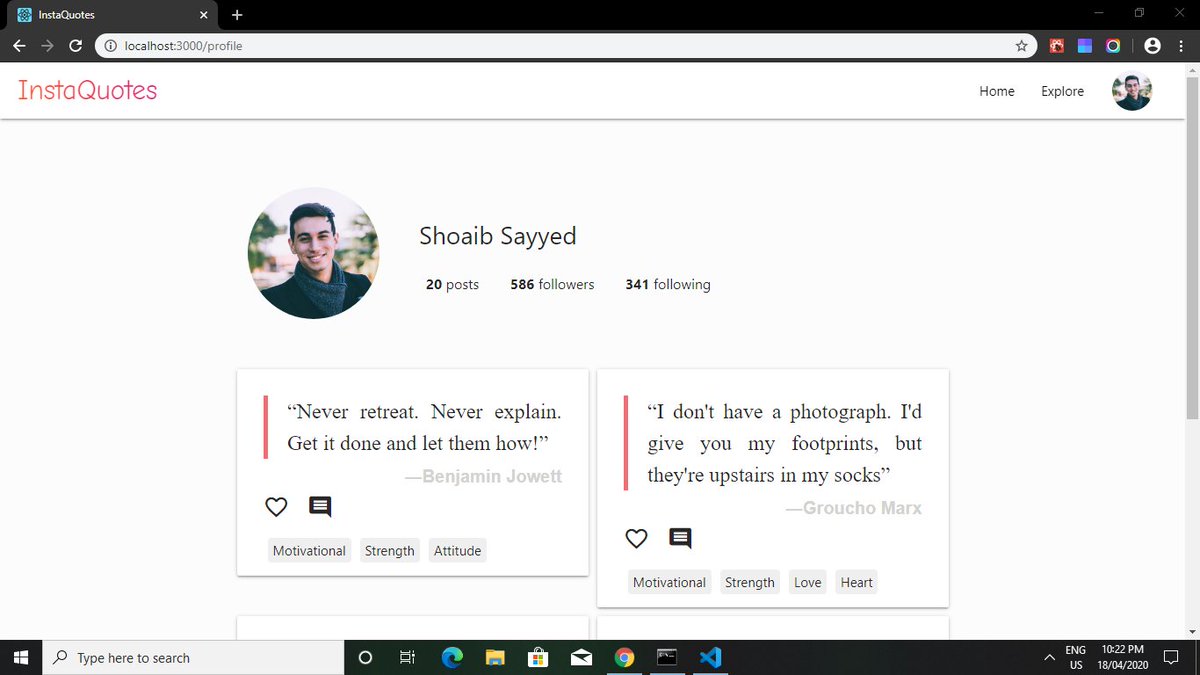Click the "I don't have a photograph" quote text
This screenshot has width=1200, height=675.
[785, 443]
